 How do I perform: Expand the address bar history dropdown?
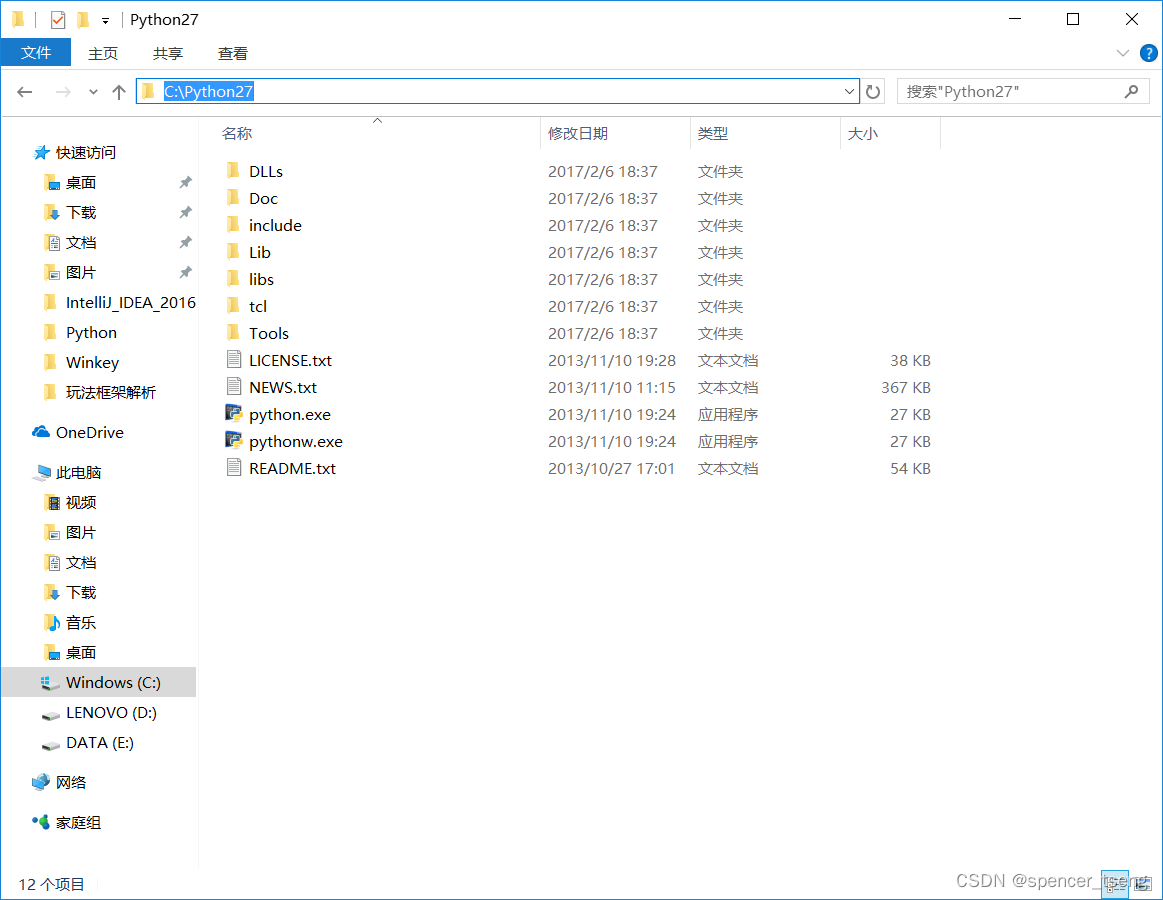849,92
